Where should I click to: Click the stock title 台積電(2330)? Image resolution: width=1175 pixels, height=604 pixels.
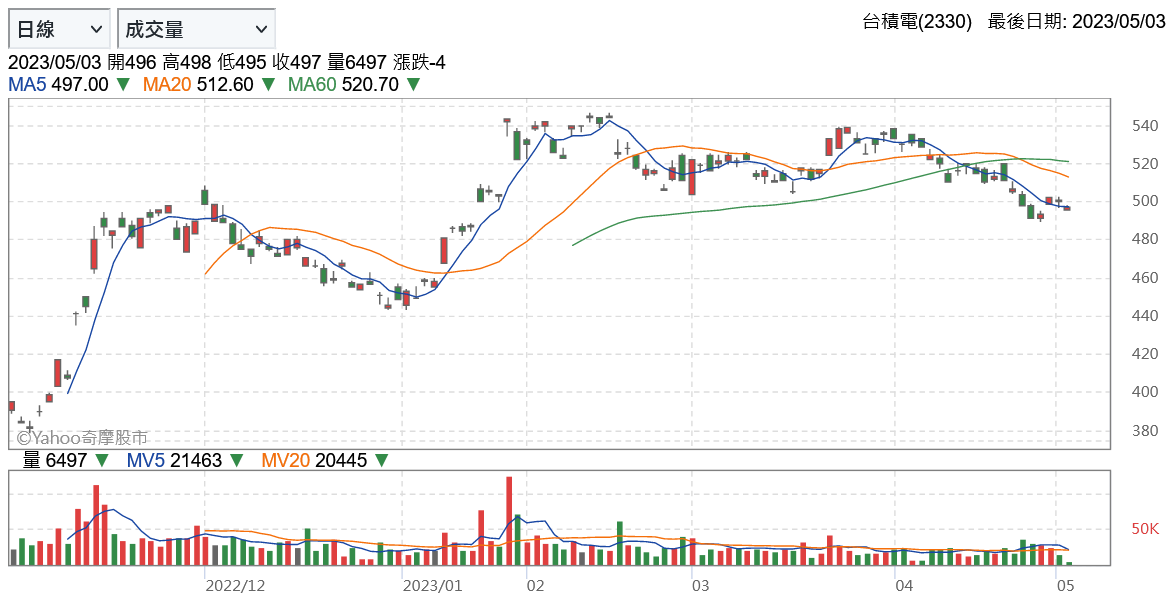click(x=917, y=21)
